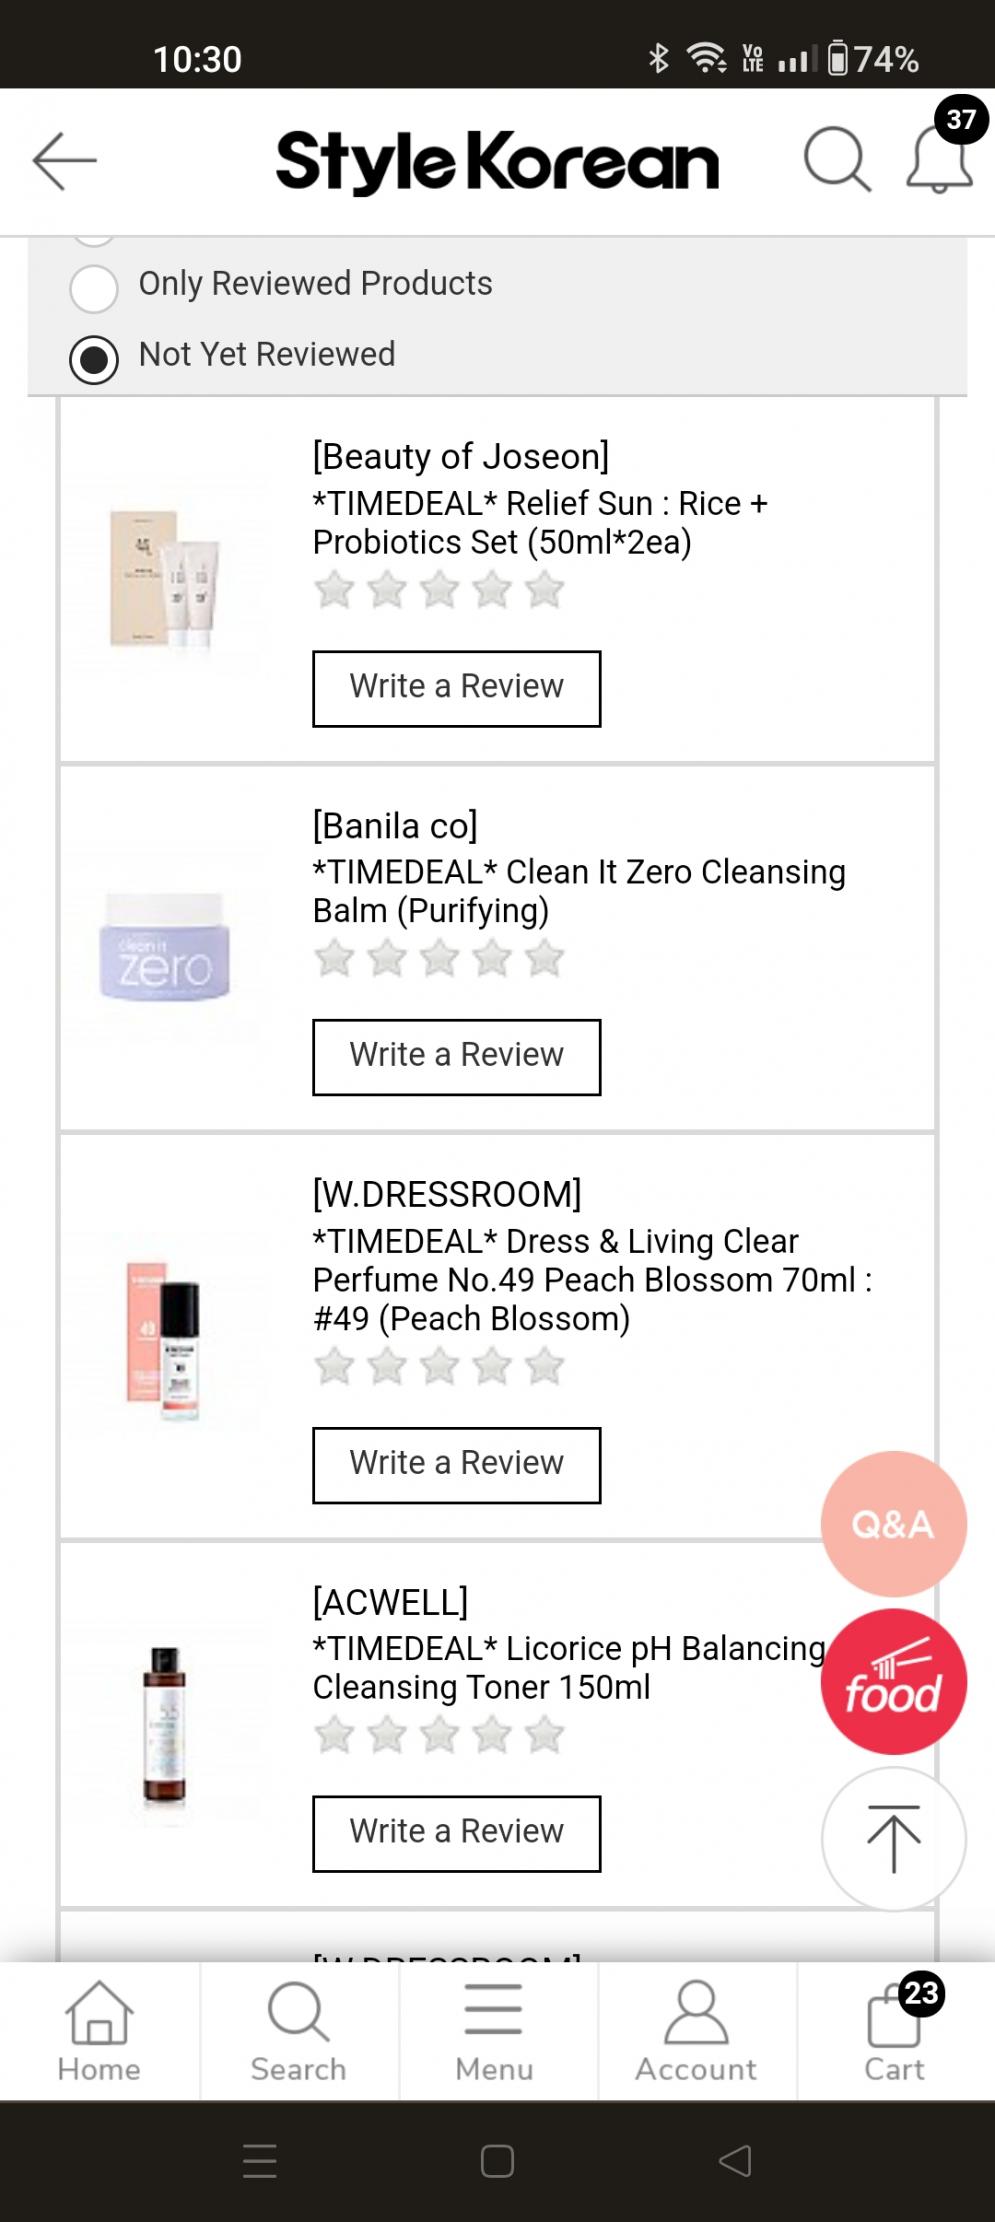Screen dimensions: 995x2222
Task: Open notifications bell icon
Action: coord(939,160)
